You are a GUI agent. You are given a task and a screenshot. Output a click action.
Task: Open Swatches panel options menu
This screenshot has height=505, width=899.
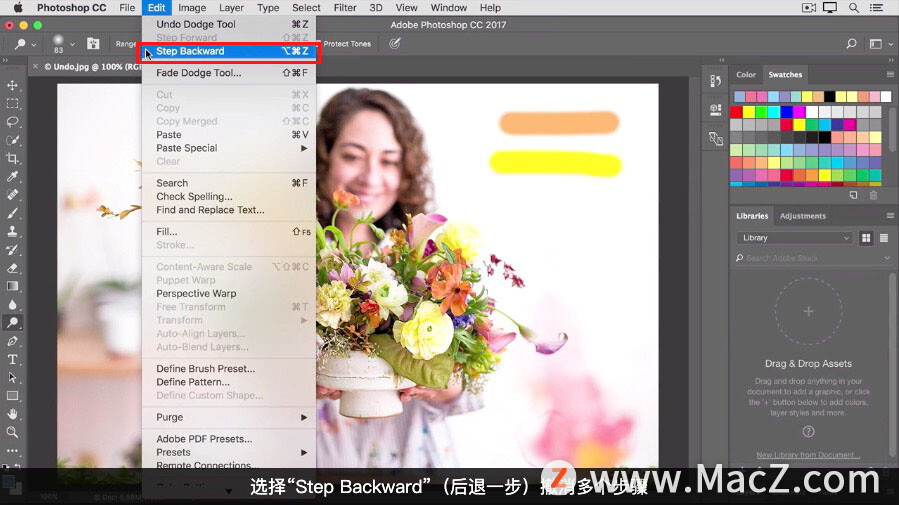(x=890, y=75)
